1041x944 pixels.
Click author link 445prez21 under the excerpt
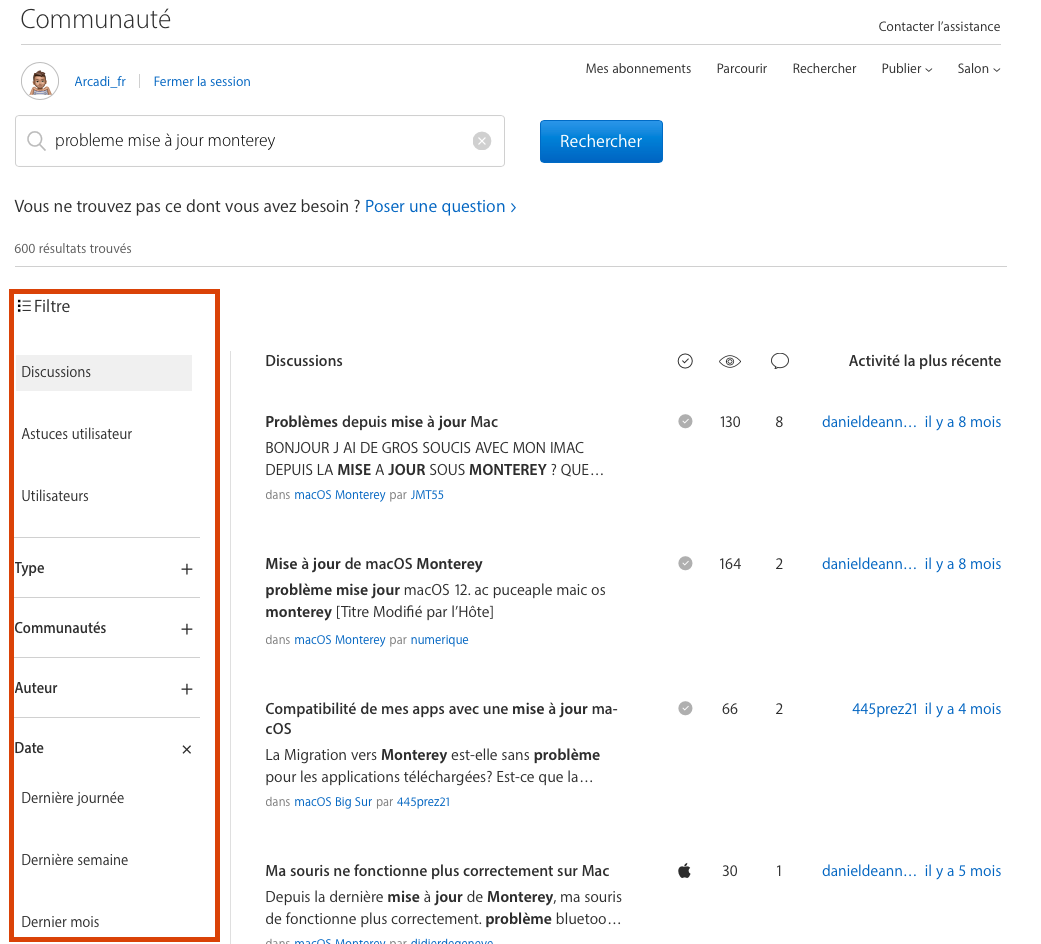click(x=423, y=802)
